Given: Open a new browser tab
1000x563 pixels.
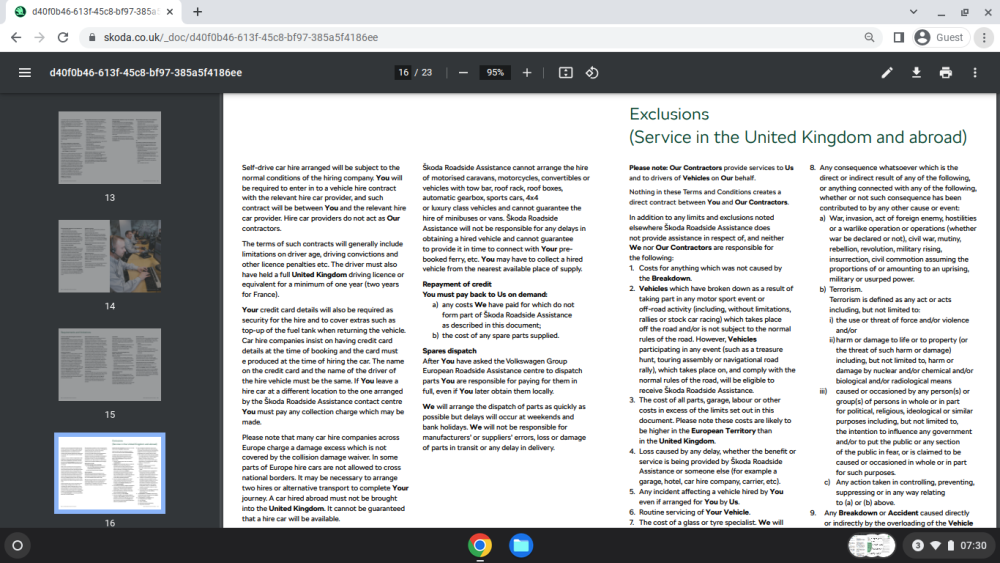Looking at the screenshot, I should (198, 11).
